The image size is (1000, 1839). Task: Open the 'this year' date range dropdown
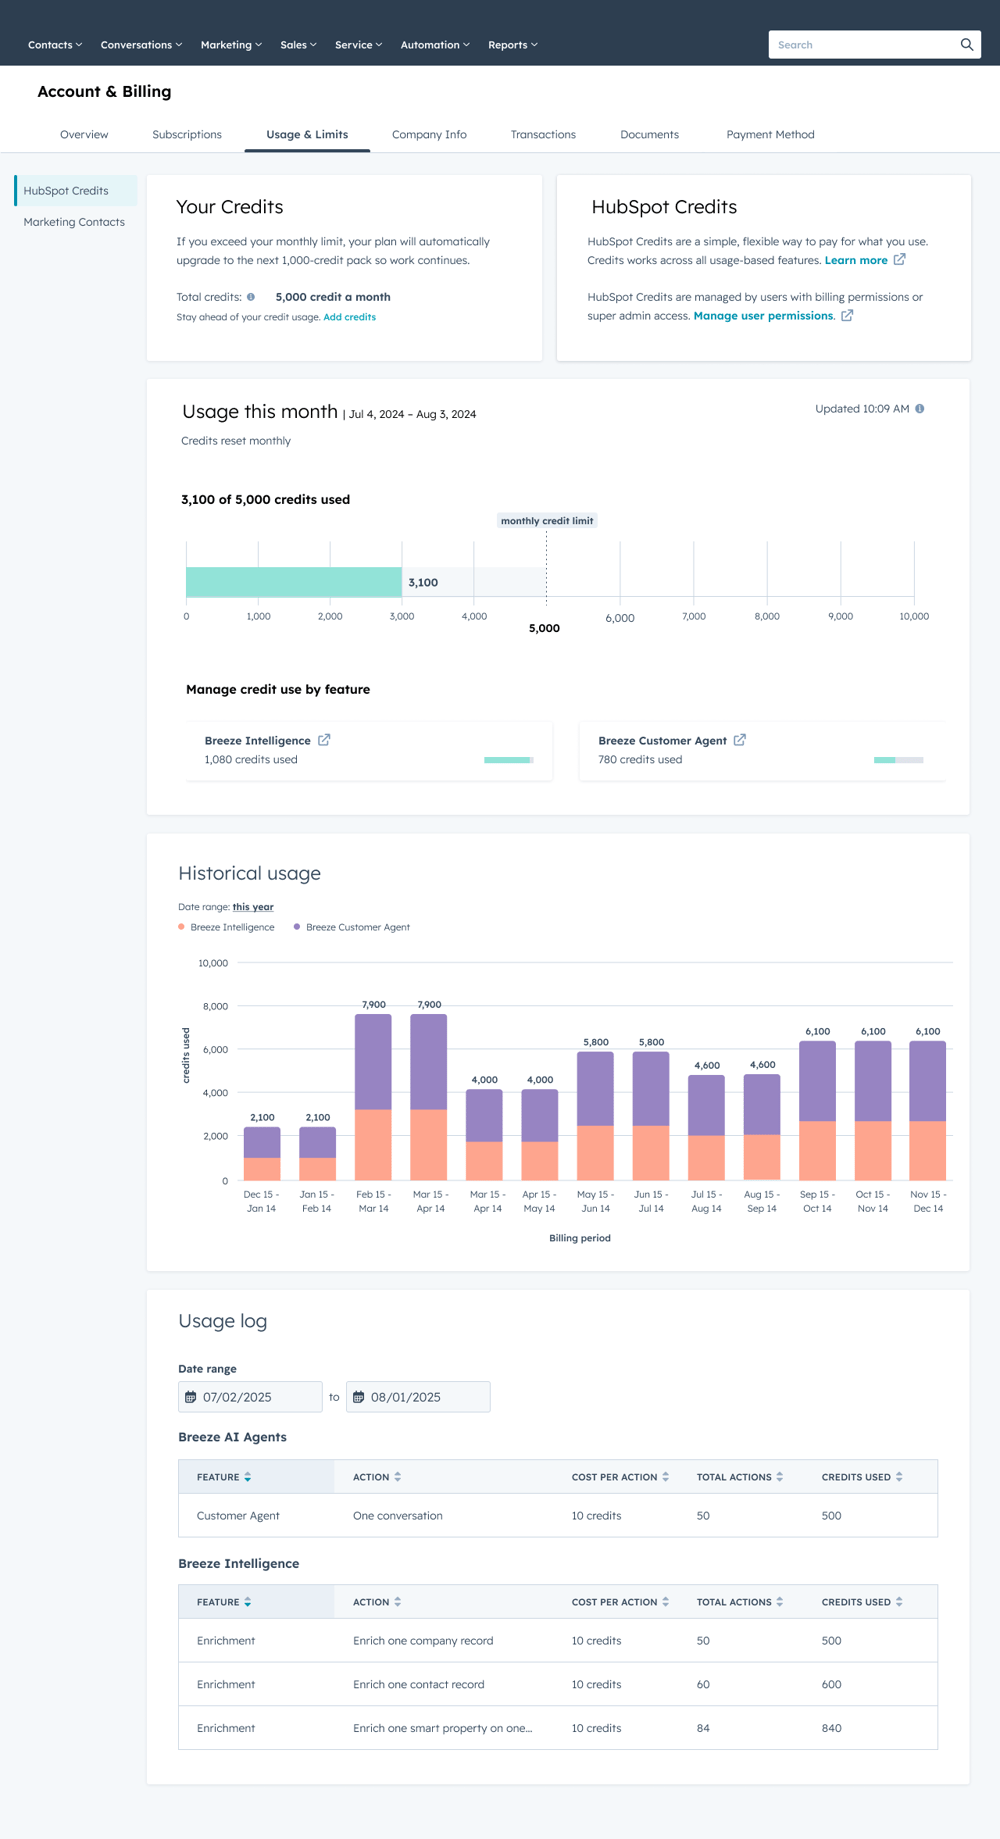(253, 907)
